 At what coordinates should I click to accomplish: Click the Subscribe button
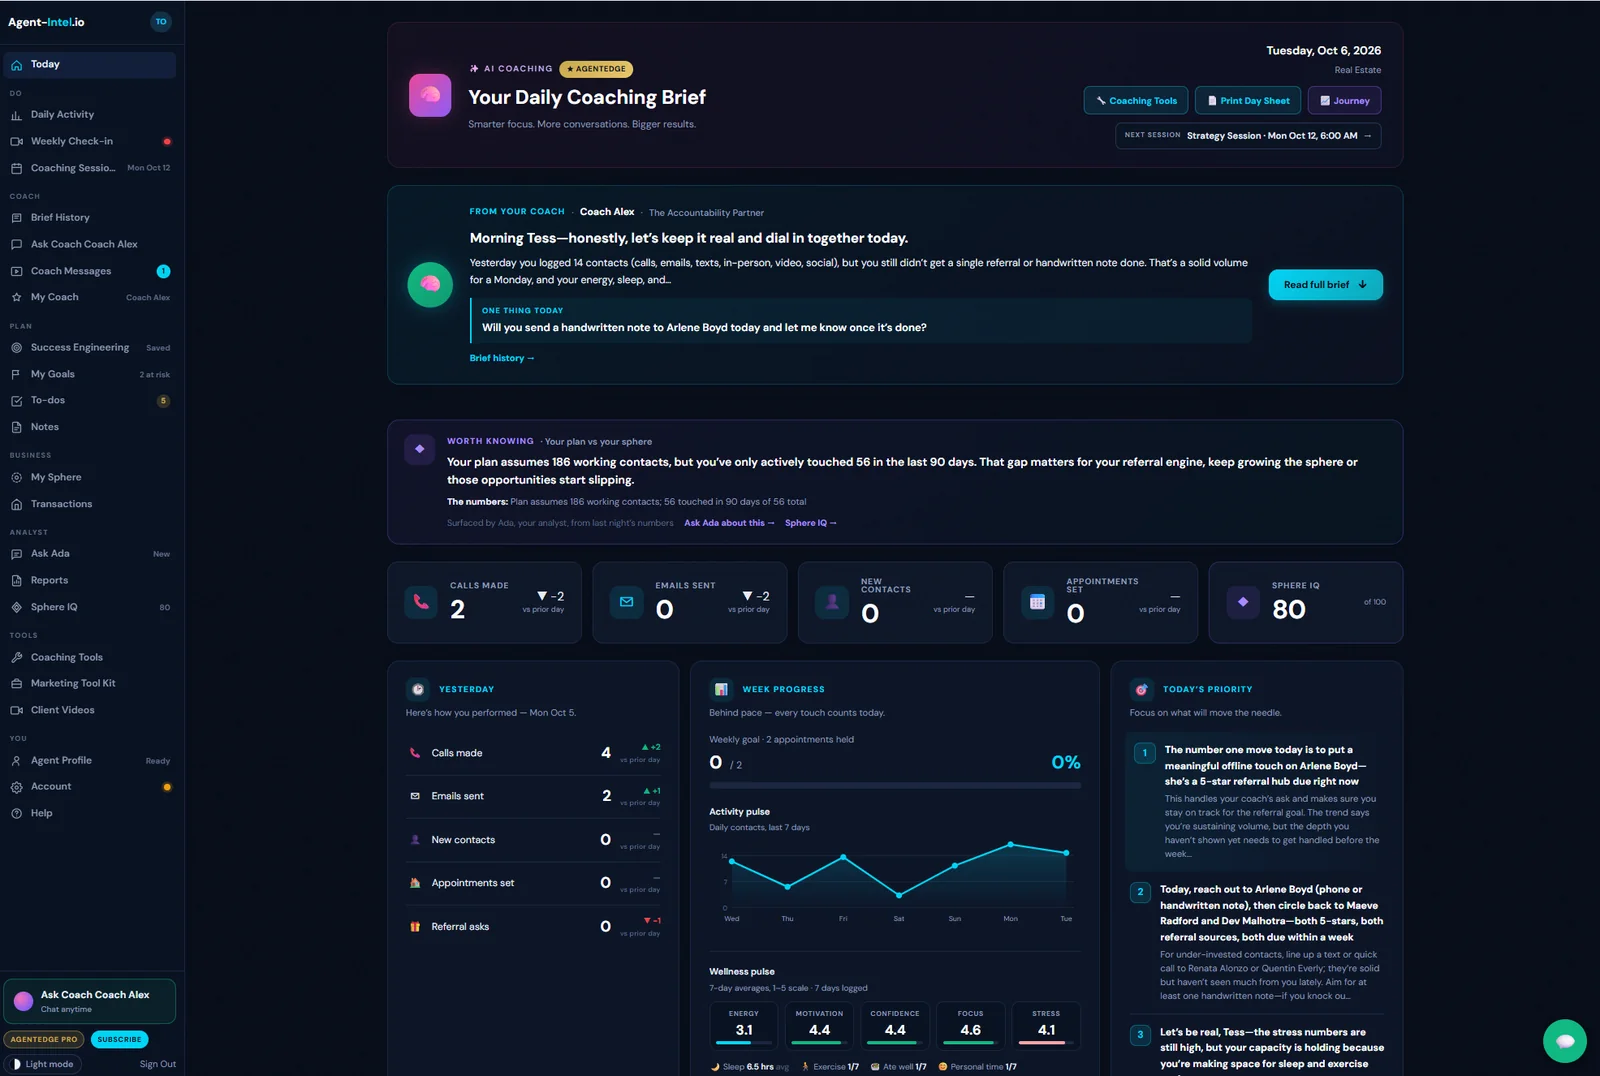(x=119, y=1039)
